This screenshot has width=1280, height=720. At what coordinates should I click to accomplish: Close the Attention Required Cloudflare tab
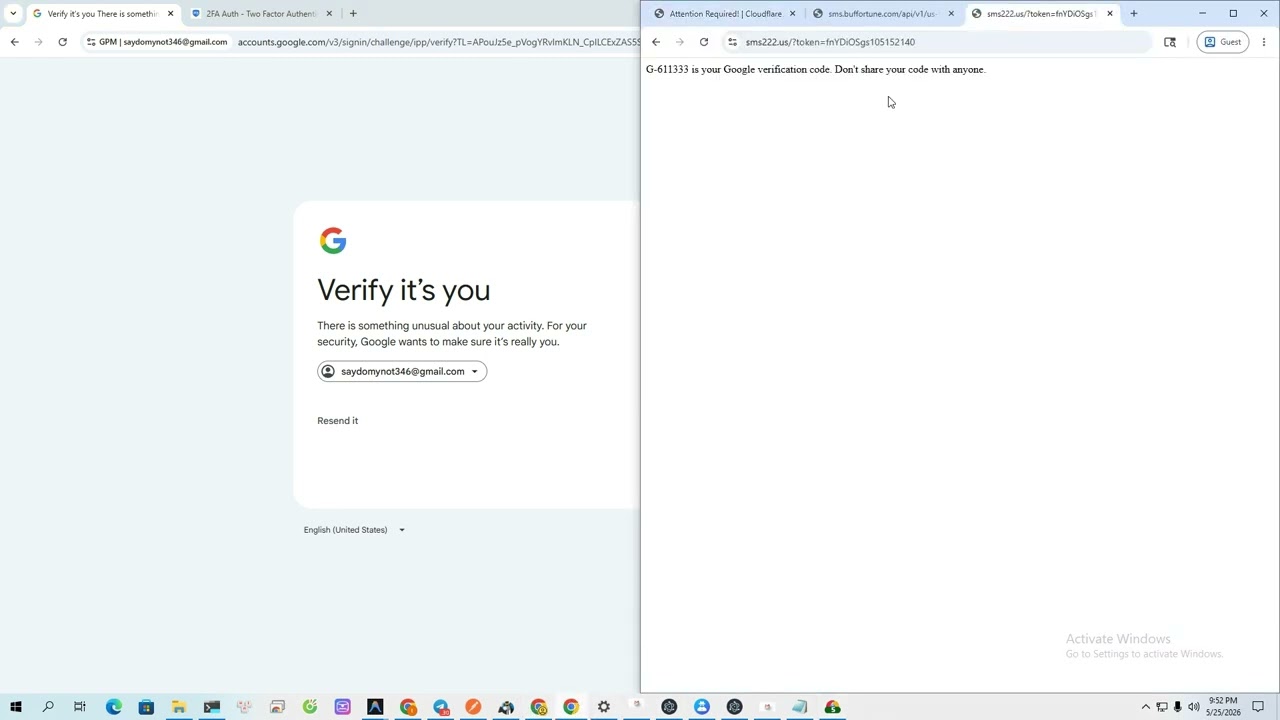coord(792,14)
